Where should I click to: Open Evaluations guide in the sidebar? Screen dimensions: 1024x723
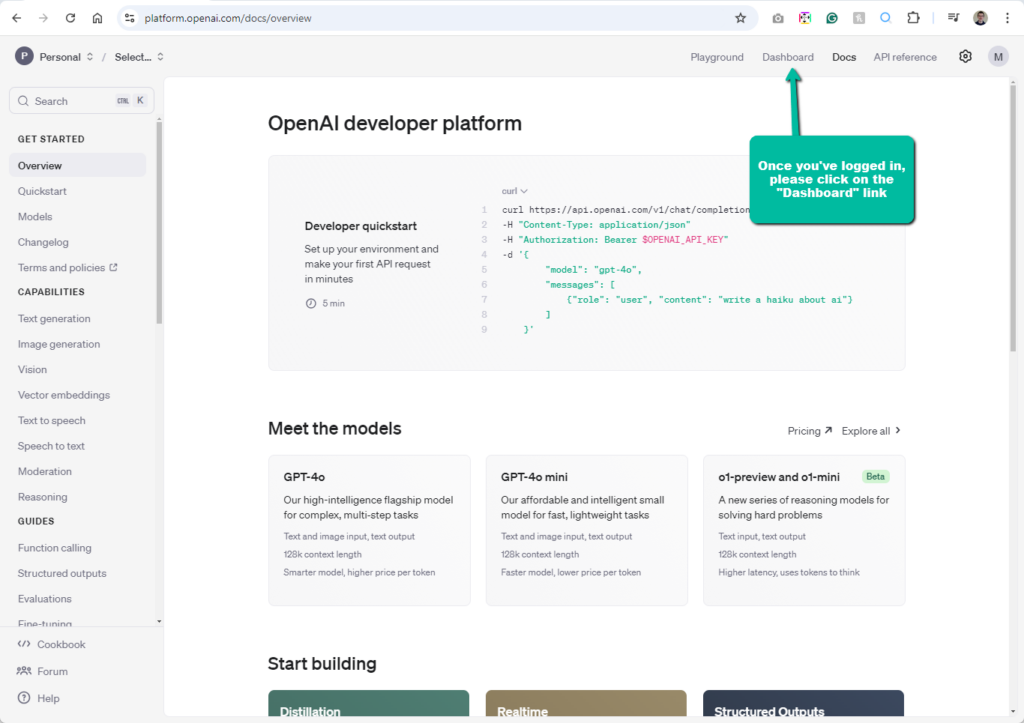coord(45,599)
